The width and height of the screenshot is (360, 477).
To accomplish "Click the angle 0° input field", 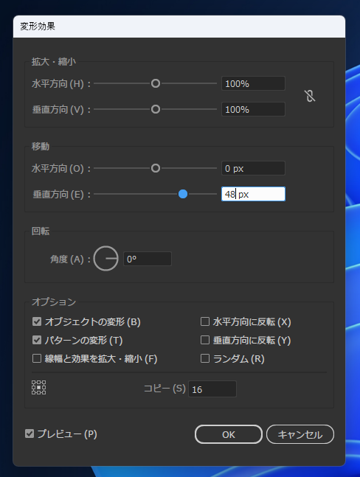I will point(148,259).
